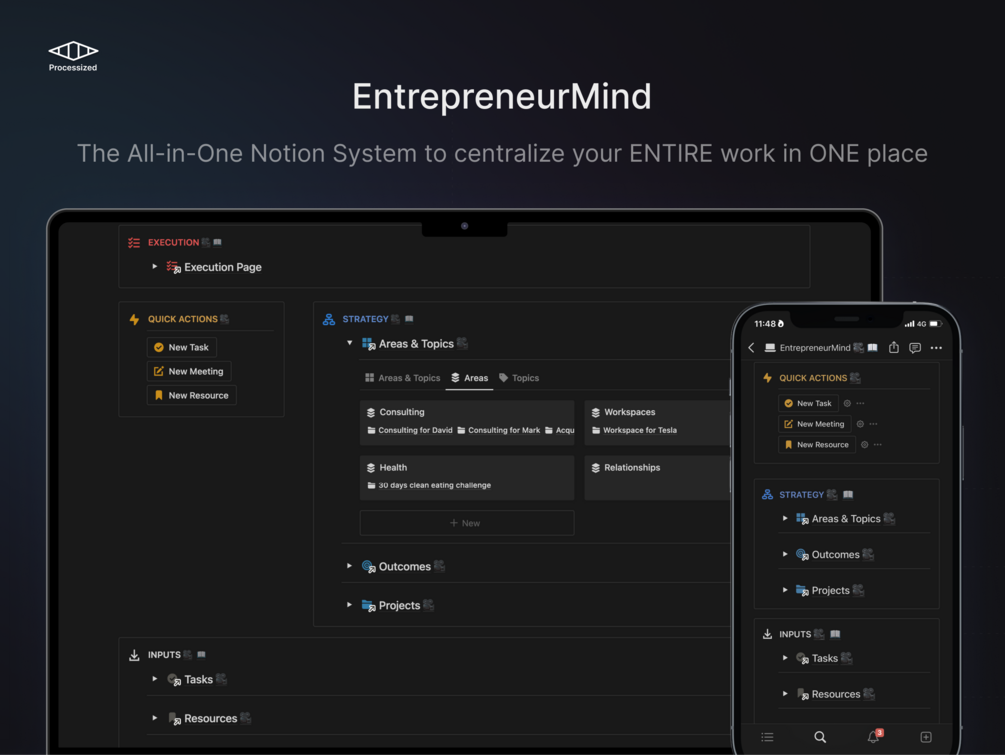
Task: Tap the back arrow on the phone
Action: [x=751, y=348]
